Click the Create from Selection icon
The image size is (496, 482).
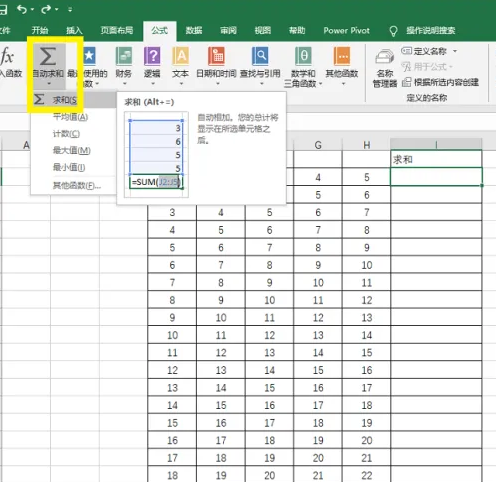click(x=406, y=82)
